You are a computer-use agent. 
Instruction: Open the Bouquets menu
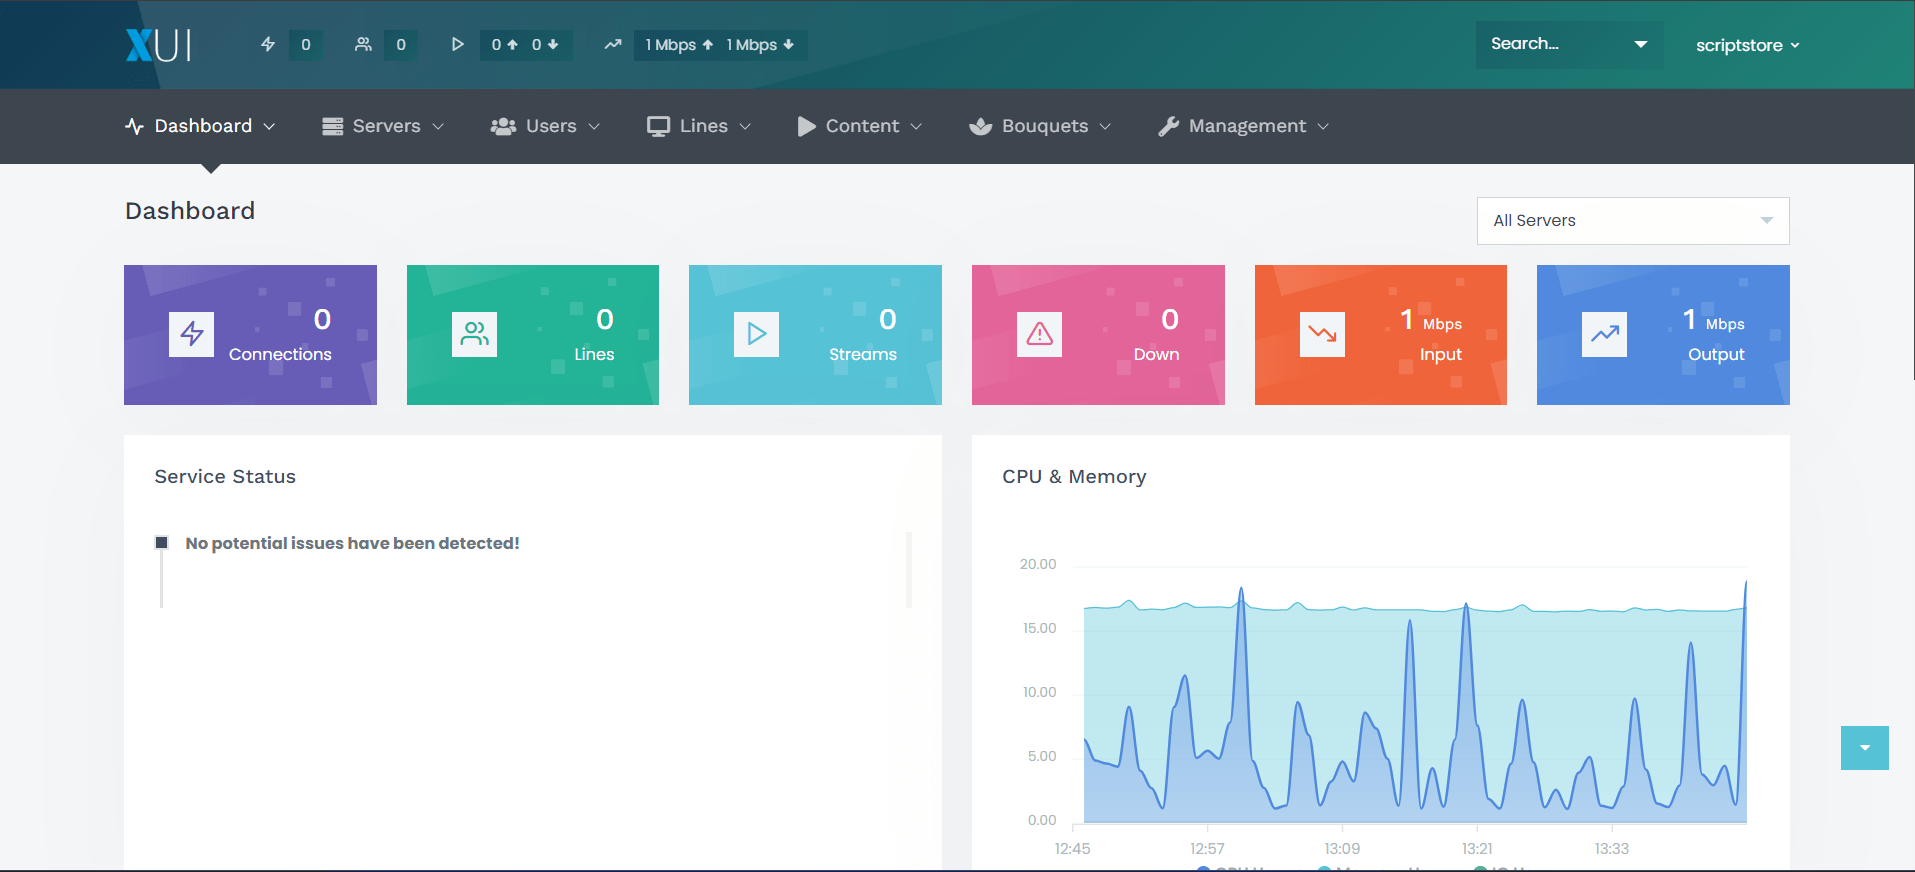1040,126
